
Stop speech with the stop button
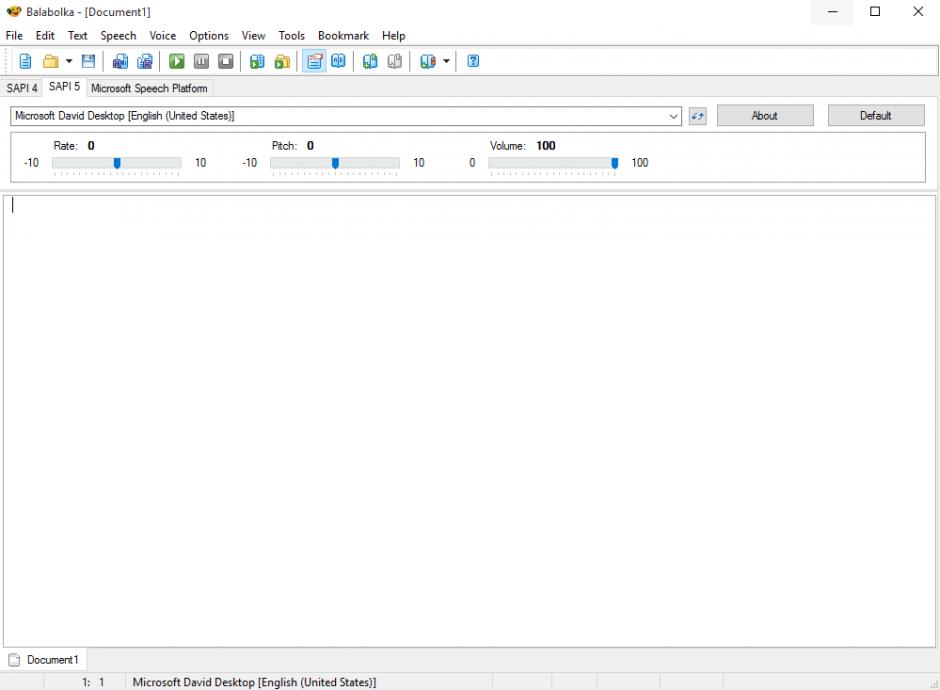point(226,61)
